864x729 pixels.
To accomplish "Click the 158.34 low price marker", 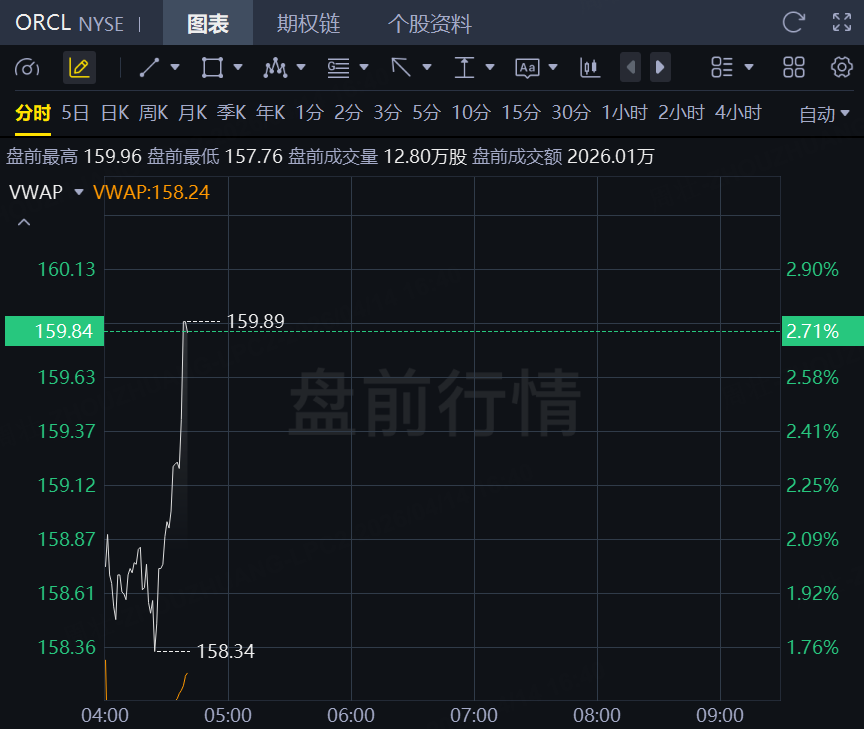I will click(x=226, y=651).
